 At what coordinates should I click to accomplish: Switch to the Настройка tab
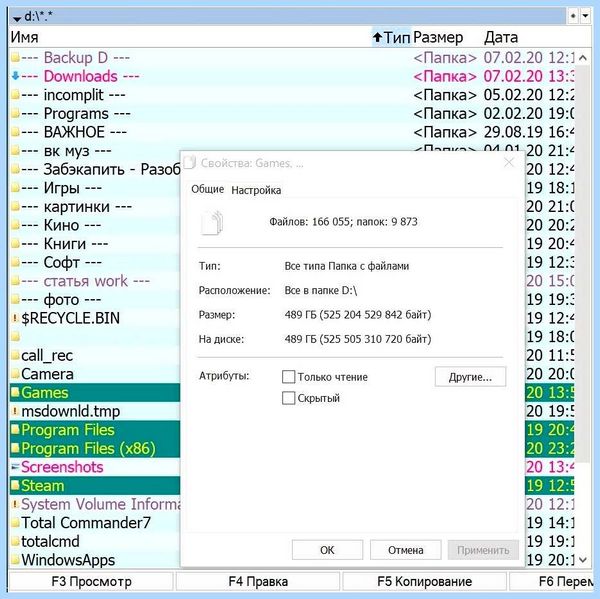256,190
